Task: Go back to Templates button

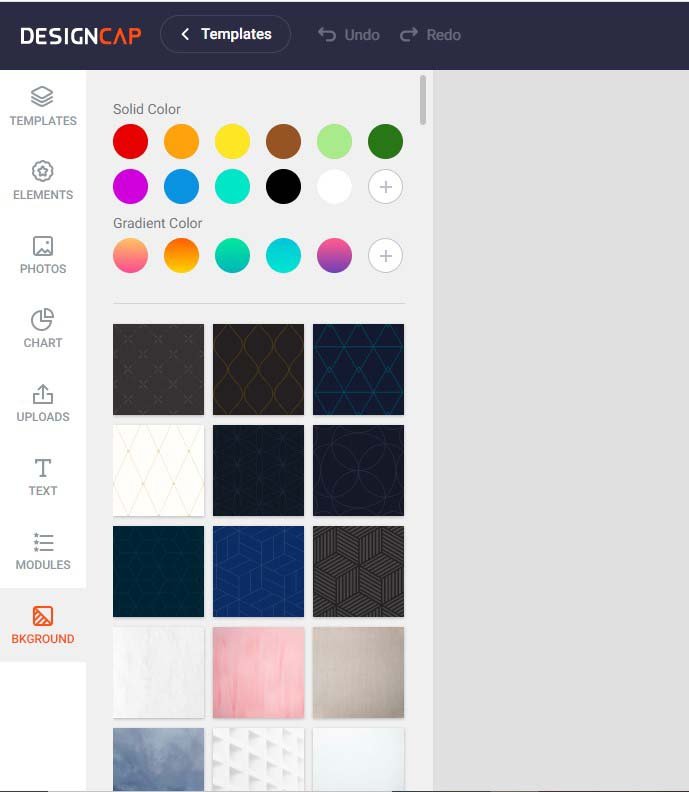Action: pyautogui.click(x=225, y=34)
